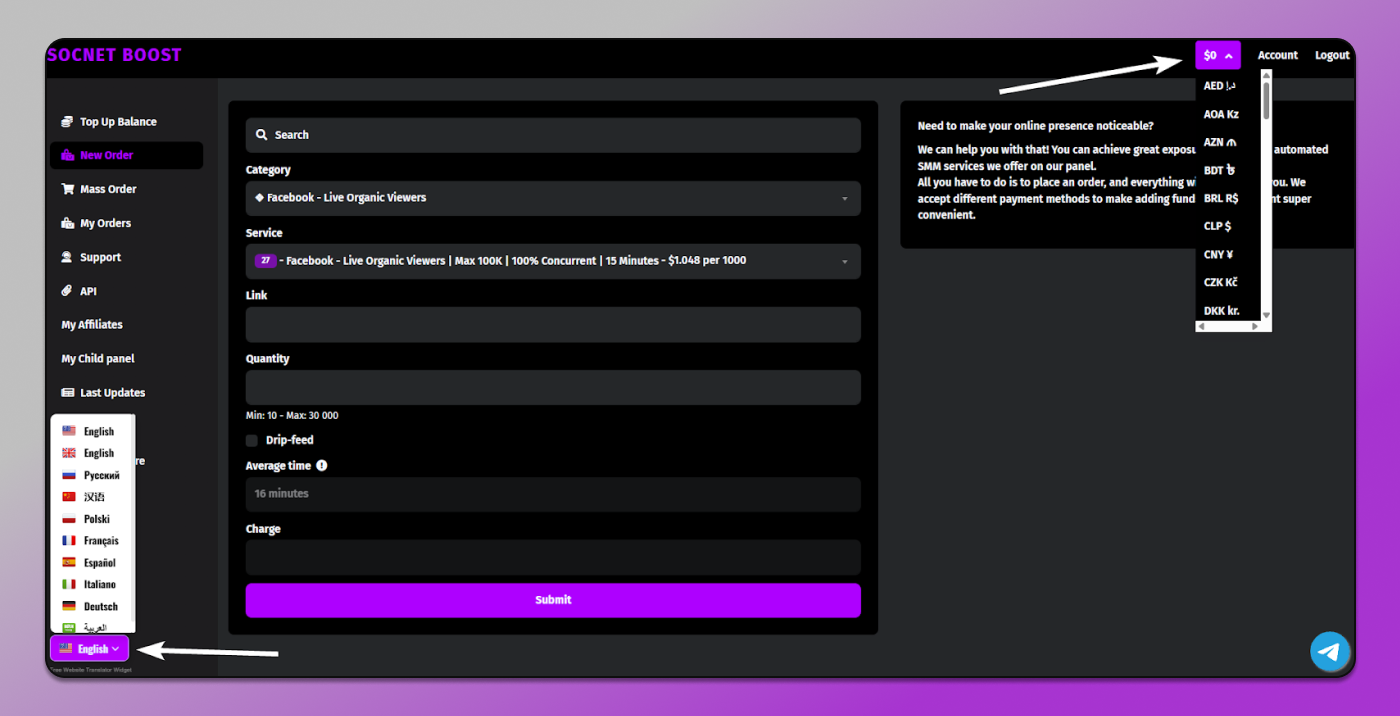Click the 'Min: 10 - Max: 30 000' text

pyautogui.click(x=292, y=416)
